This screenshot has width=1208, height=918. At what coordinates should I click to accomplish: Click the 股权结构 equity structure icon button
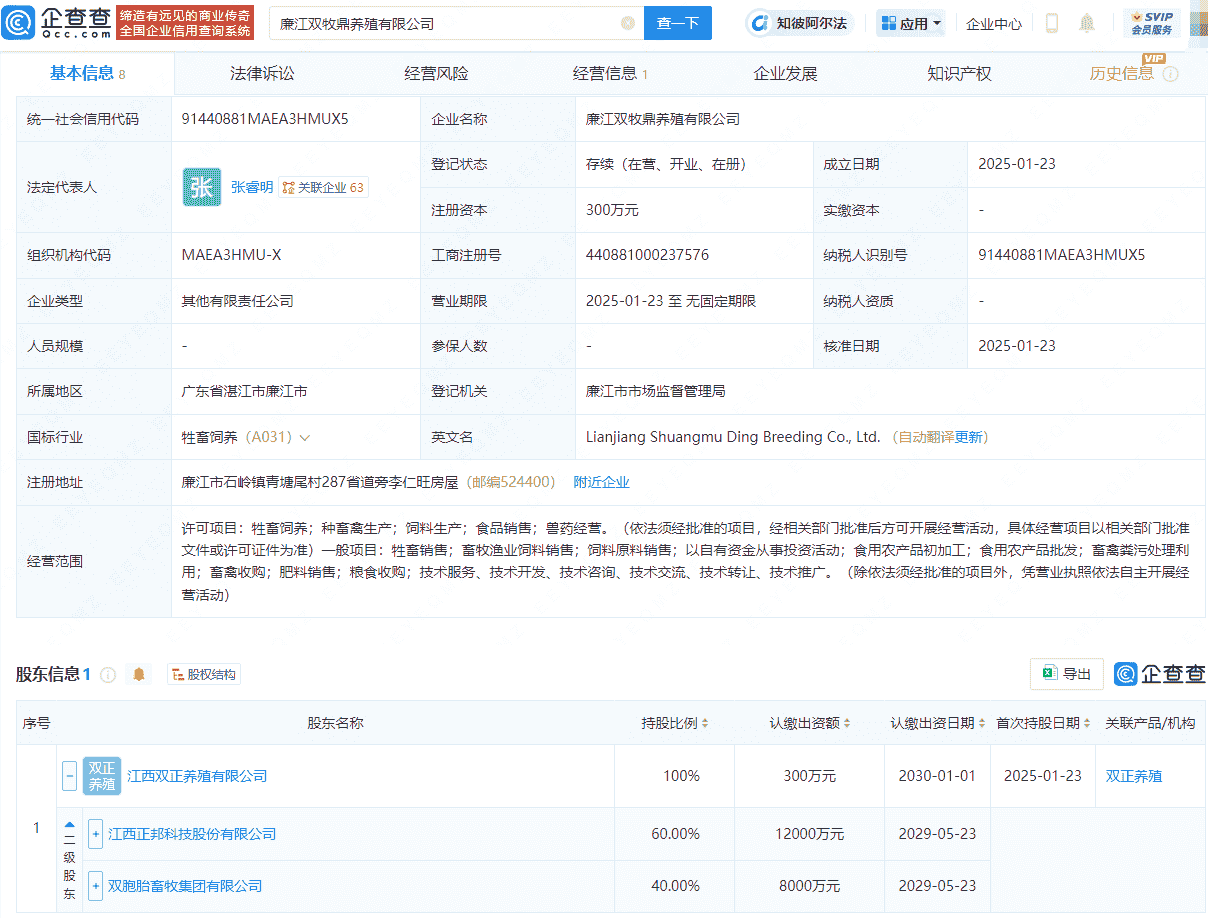(x=203, y=674)
